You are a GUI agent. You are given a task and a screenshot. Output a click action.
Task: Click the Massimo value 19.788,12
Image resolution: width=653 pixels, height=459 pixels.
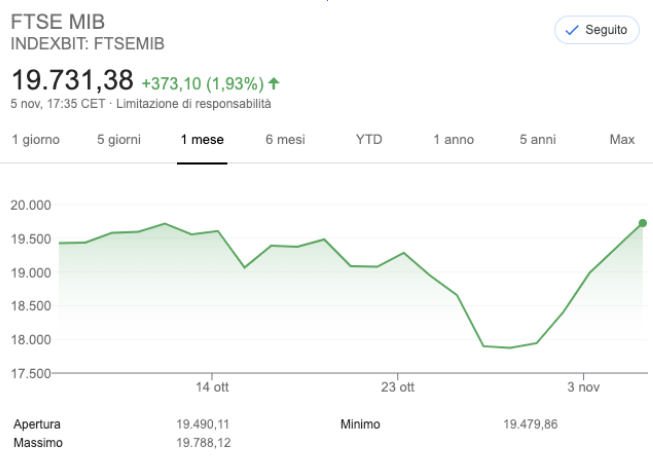(x=204, y=442)
